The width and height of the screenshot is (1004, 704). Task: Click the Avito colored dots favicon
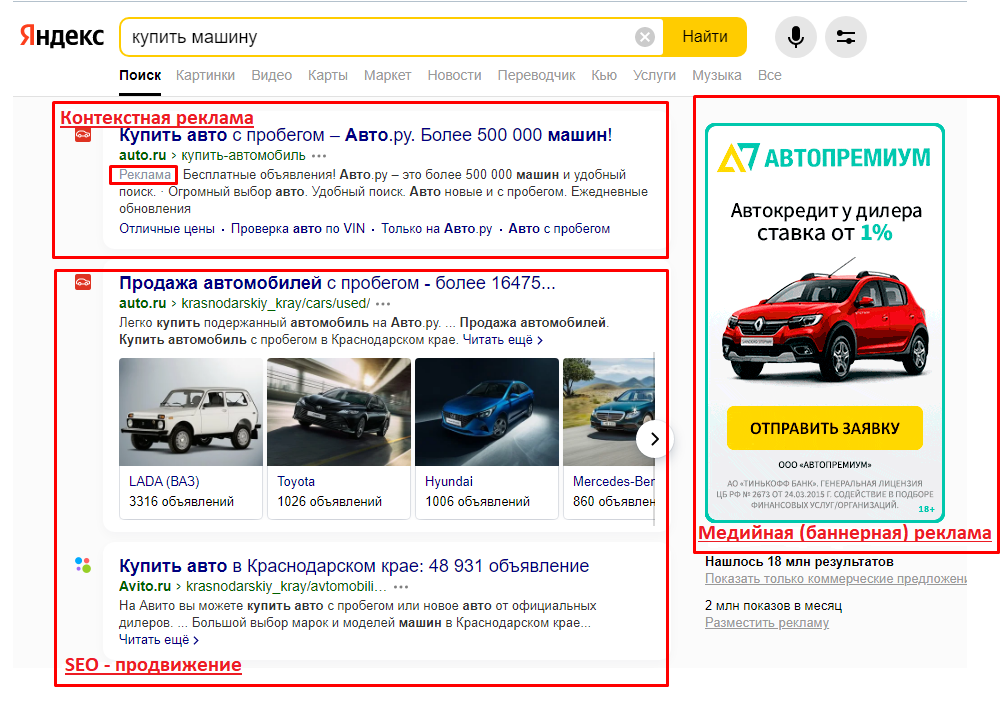(83, 565)
